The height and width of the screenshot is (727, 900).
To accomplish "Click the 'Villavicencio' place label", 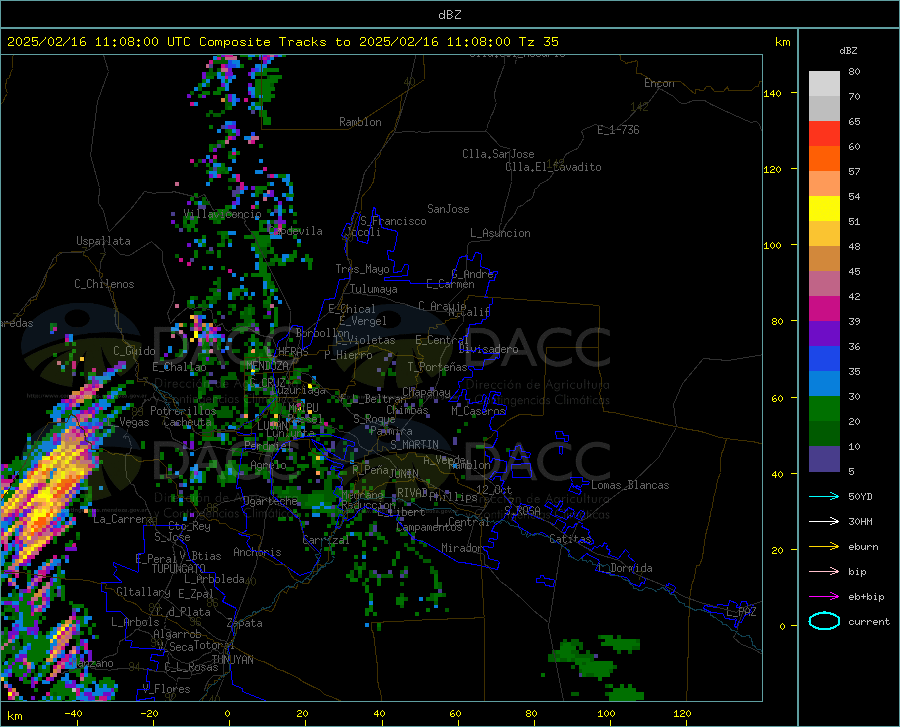I will (222, 214).
